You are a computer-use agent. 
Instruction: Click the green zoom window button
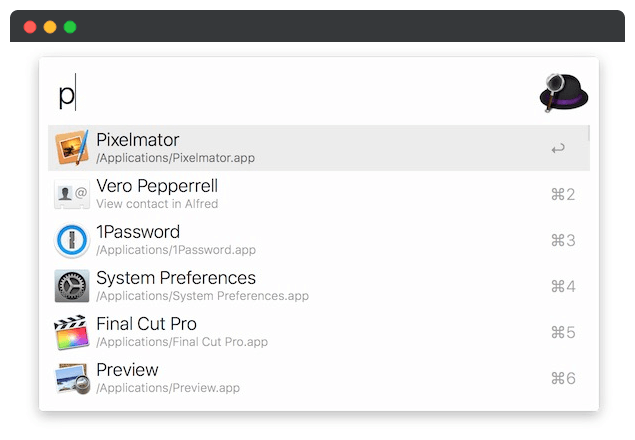tap(70, 27)
